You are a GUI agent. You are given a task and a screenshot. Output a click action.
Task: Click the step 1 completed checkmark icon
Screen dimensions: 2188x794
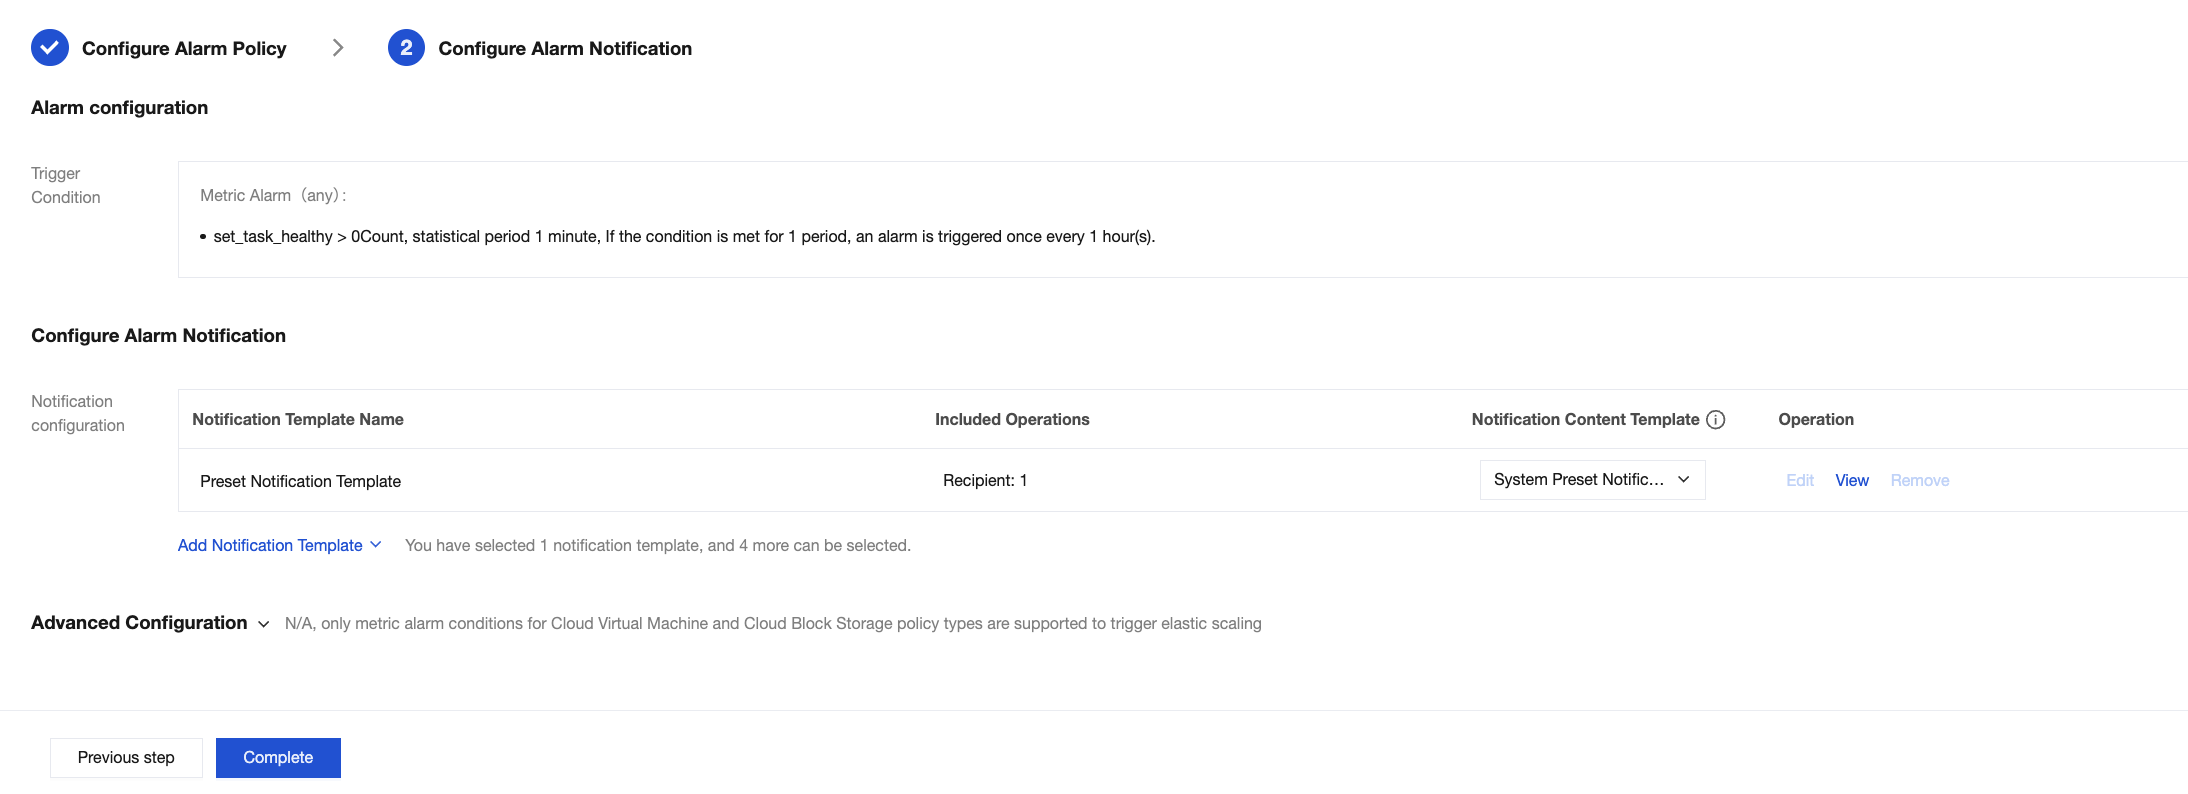(x=50, y=48)
